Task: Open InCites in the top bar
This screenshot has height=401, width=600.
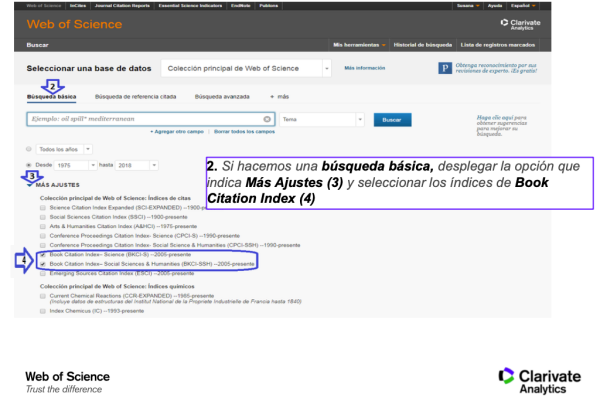Action: 78,6
